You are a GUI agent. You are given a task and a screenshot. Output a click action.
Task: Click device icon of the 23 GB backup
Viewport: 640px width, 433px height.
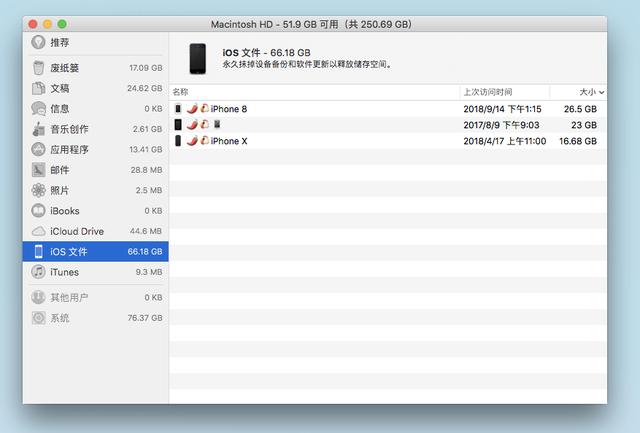click(x=178, y=124)
